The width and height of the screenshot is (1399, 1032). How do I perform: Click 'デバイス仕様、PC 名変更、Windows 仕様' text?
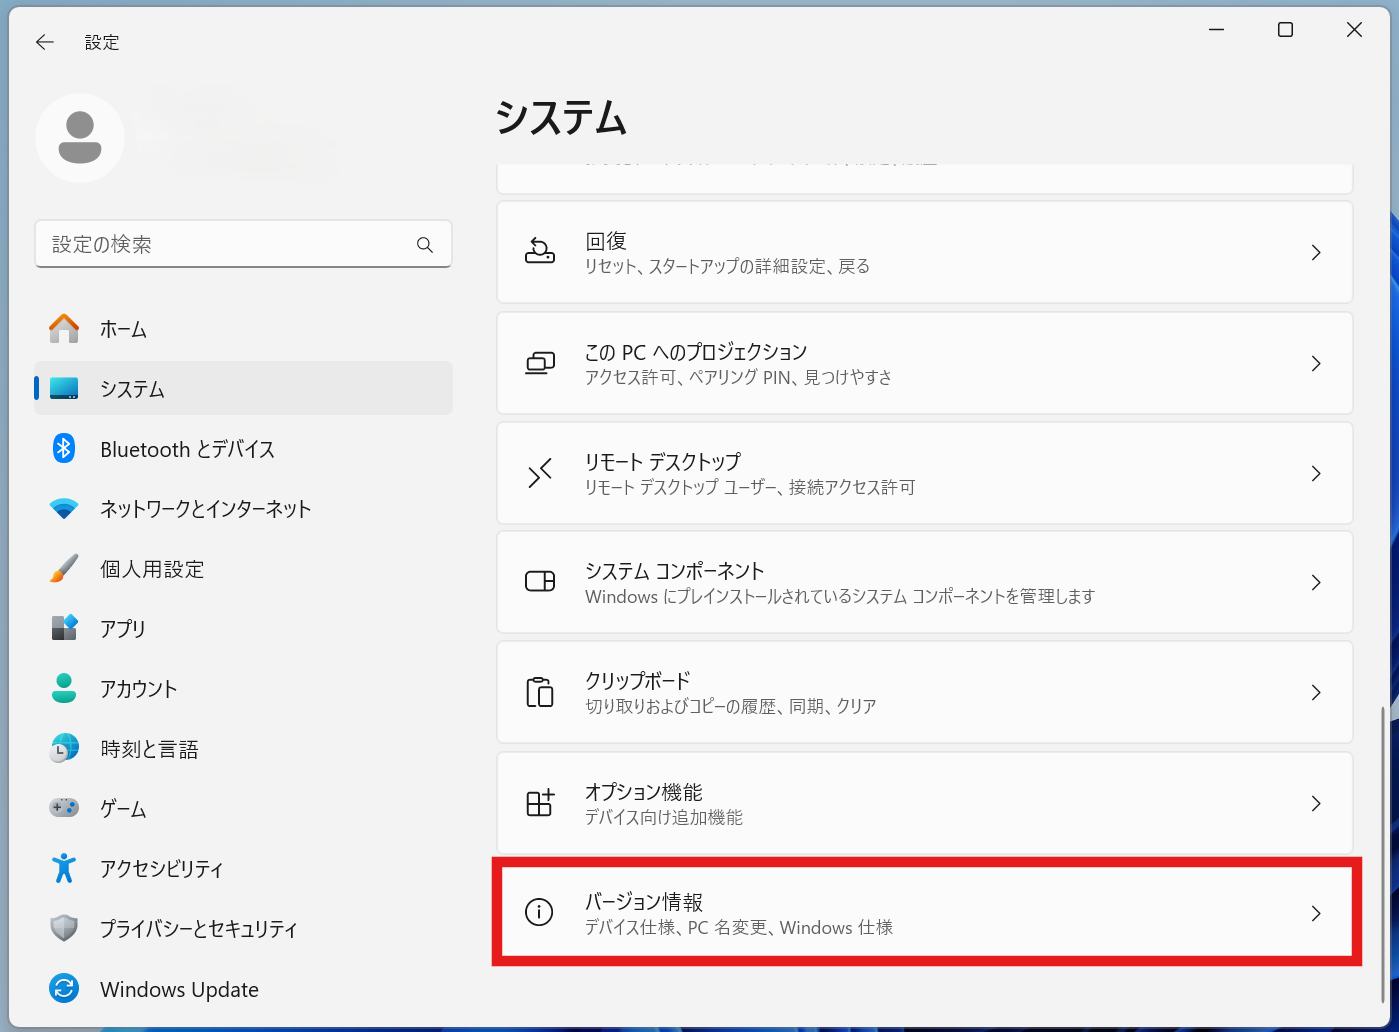[x=739, y=927]
